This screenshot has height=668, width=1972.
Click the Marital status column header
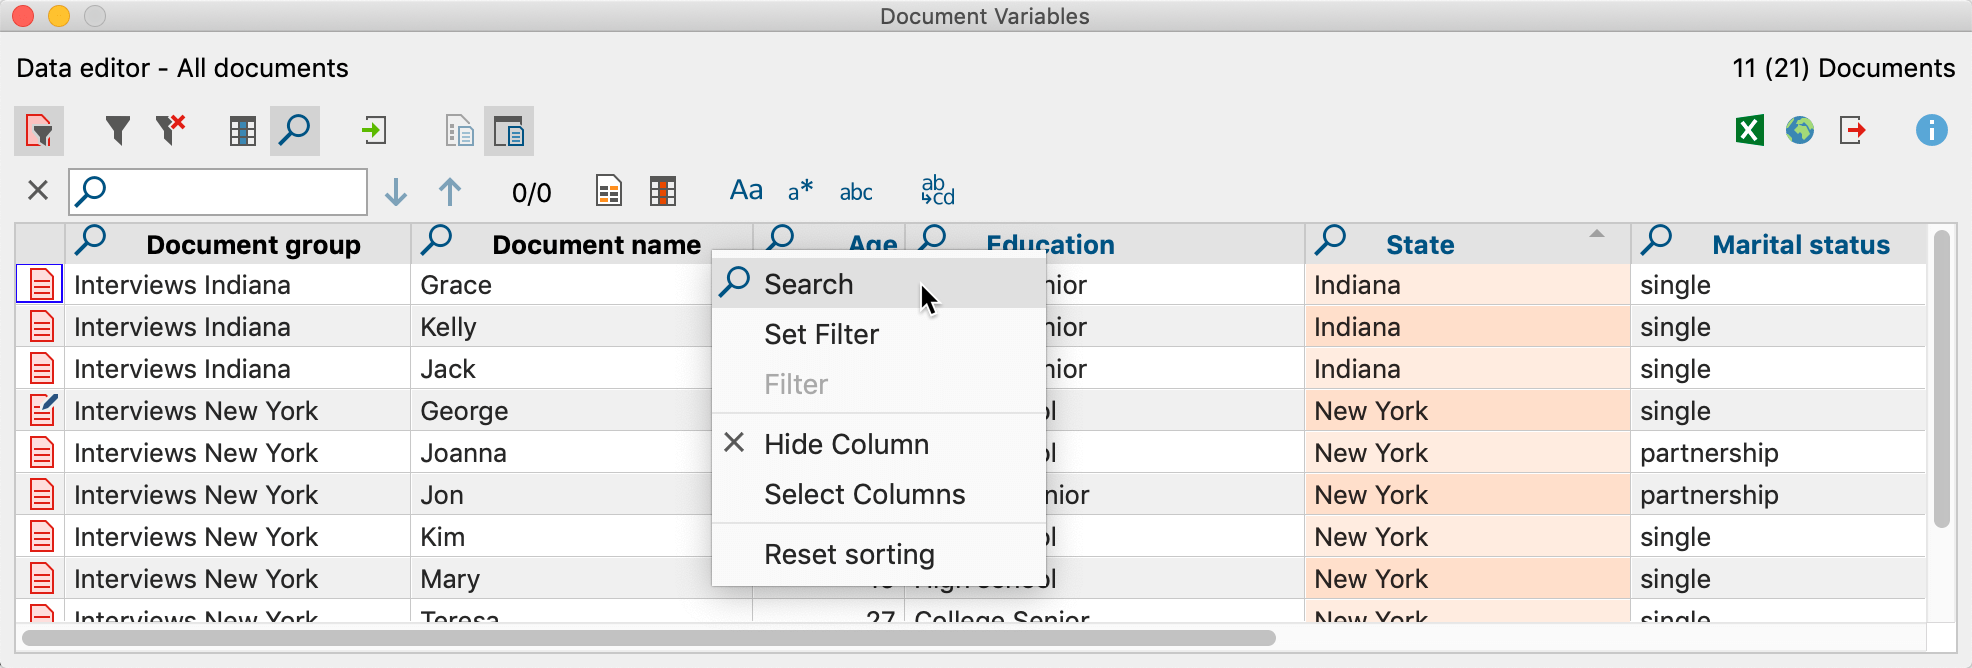point(1800,245)
